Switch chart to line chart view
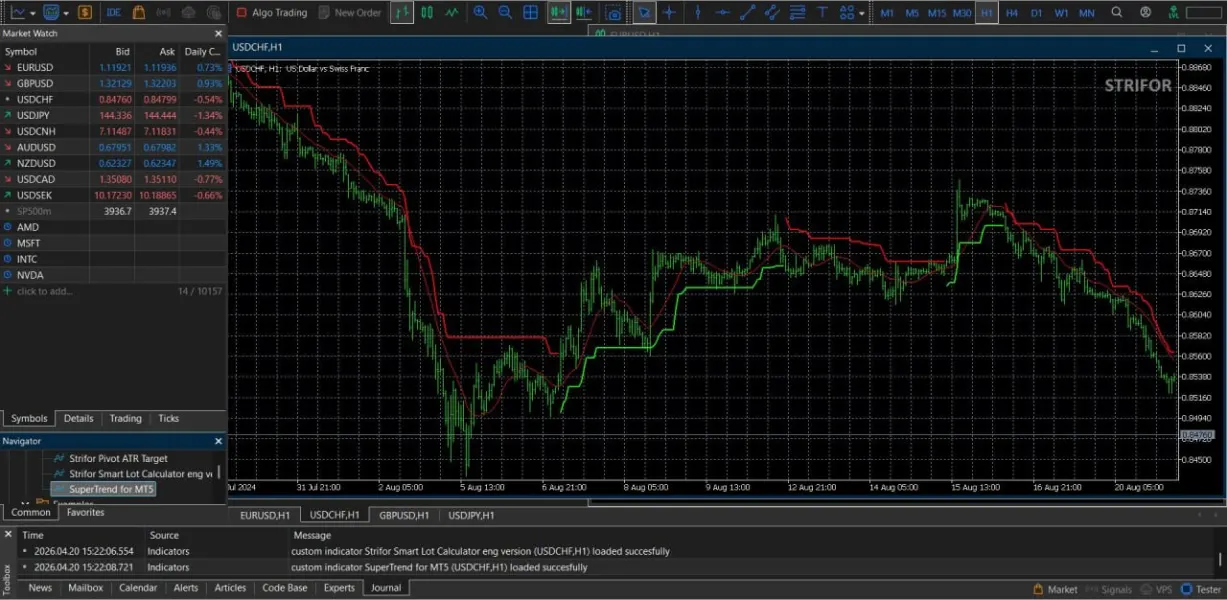Image resolution: width=1227 pixels, height=600 pixels. click(453, 13)
